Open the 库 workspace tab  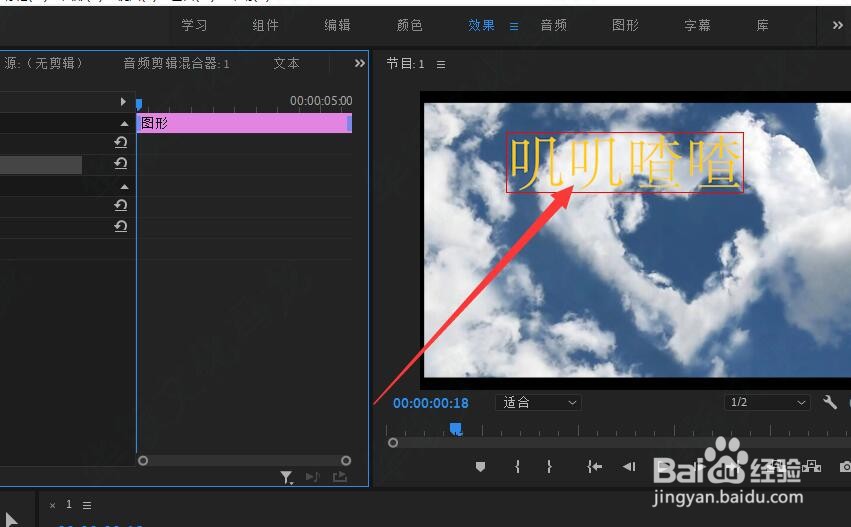[763, 26]
